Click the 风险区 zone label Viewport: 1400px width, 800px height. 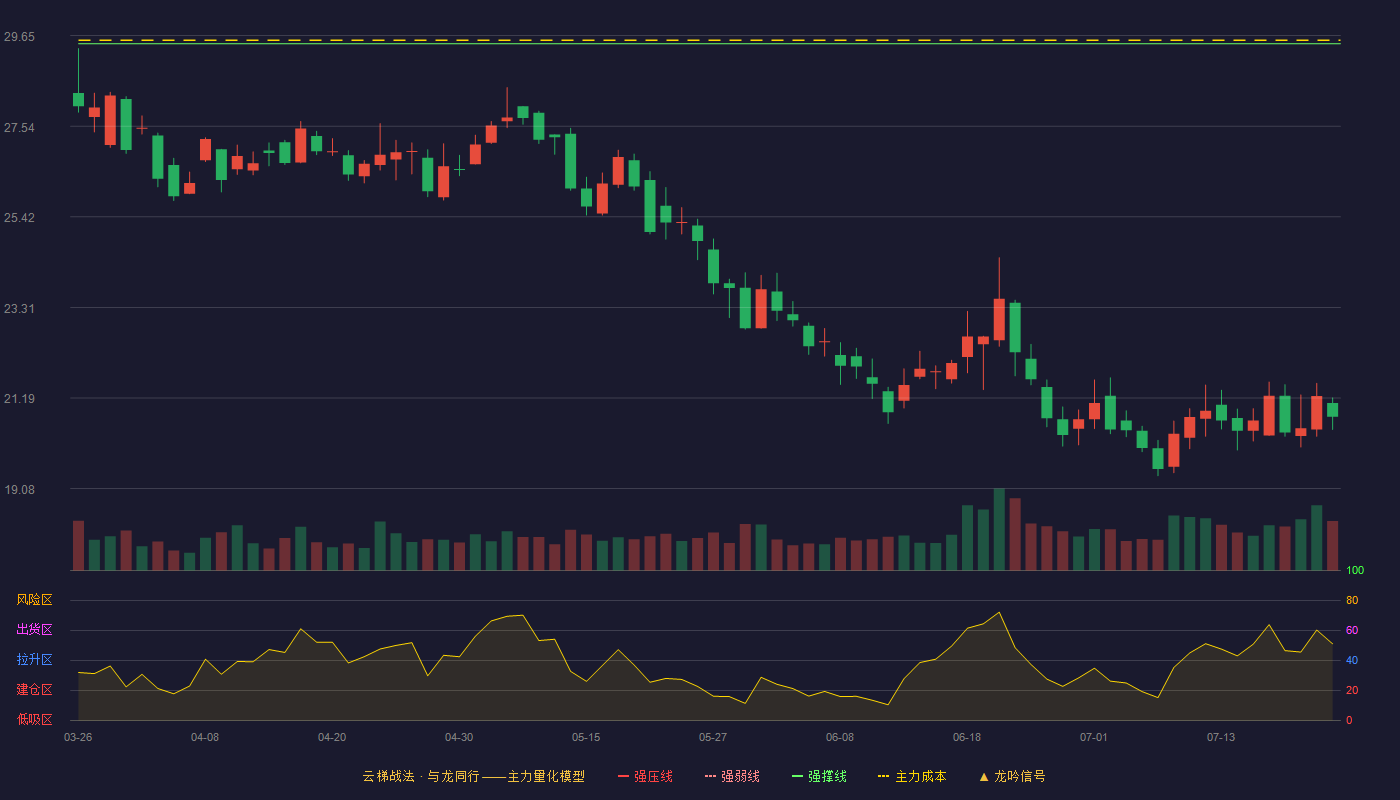pyautogui.click(x=34, y=600)
